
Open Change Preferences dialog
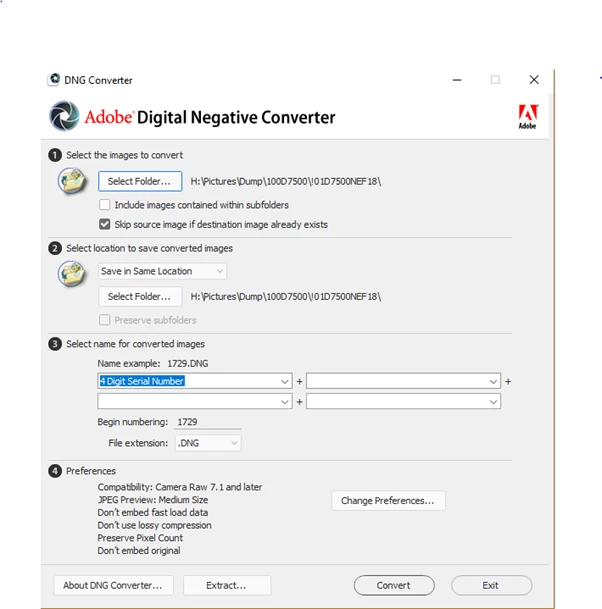pos(388,501)
